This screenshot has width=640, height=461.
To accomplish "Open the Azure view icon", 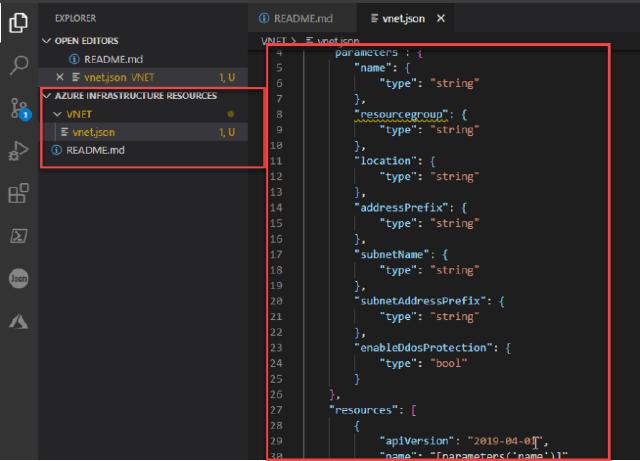I will [18, 321].
